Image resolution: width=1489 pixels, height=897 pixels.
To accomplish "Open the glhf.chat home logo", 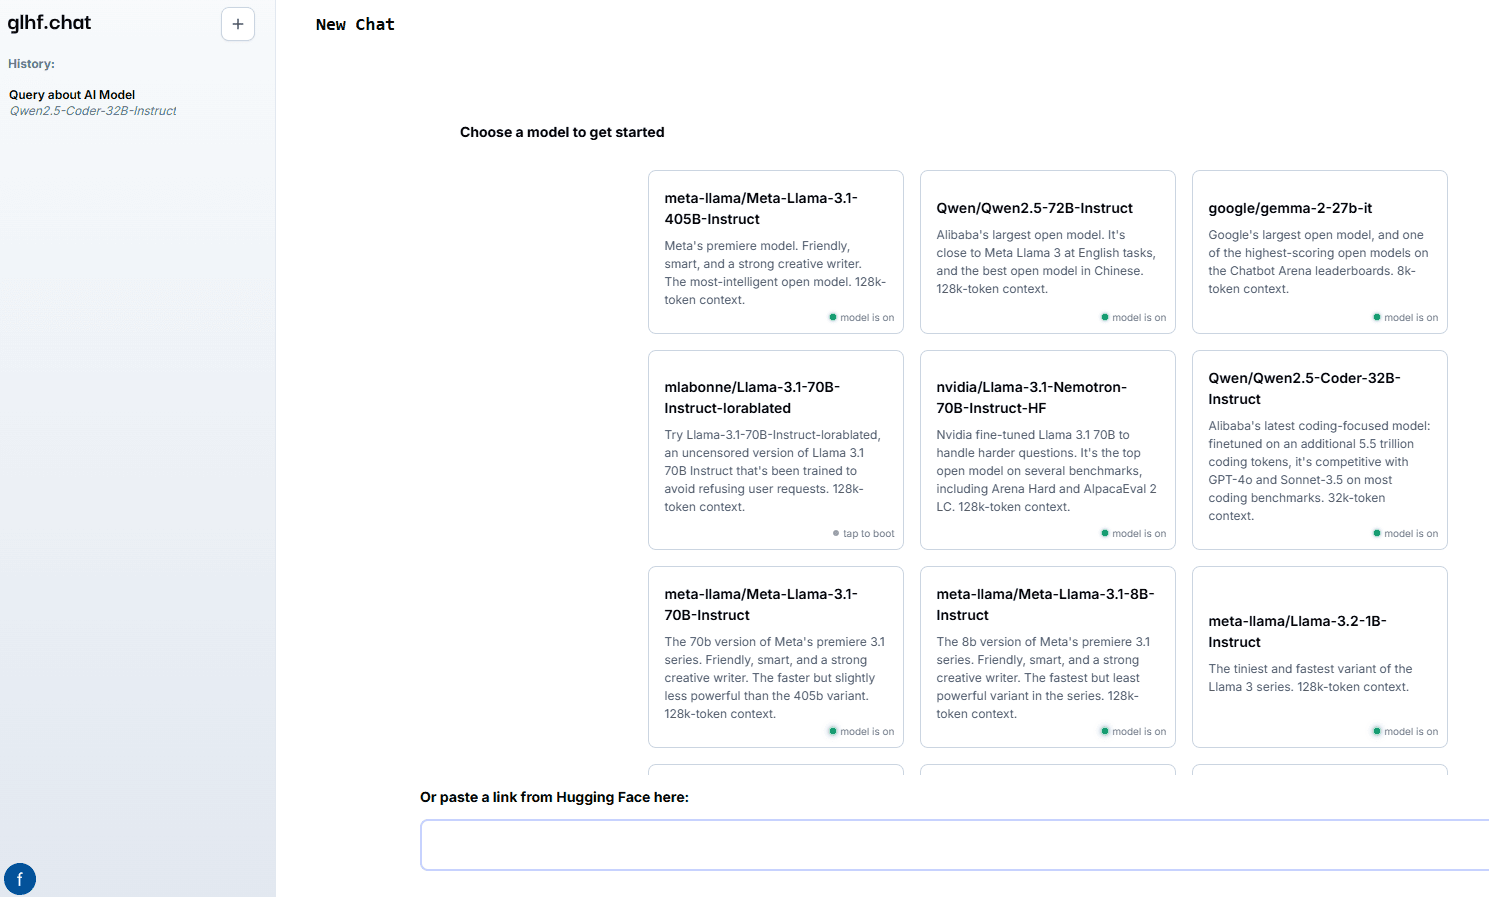I will tap(49, 22).
